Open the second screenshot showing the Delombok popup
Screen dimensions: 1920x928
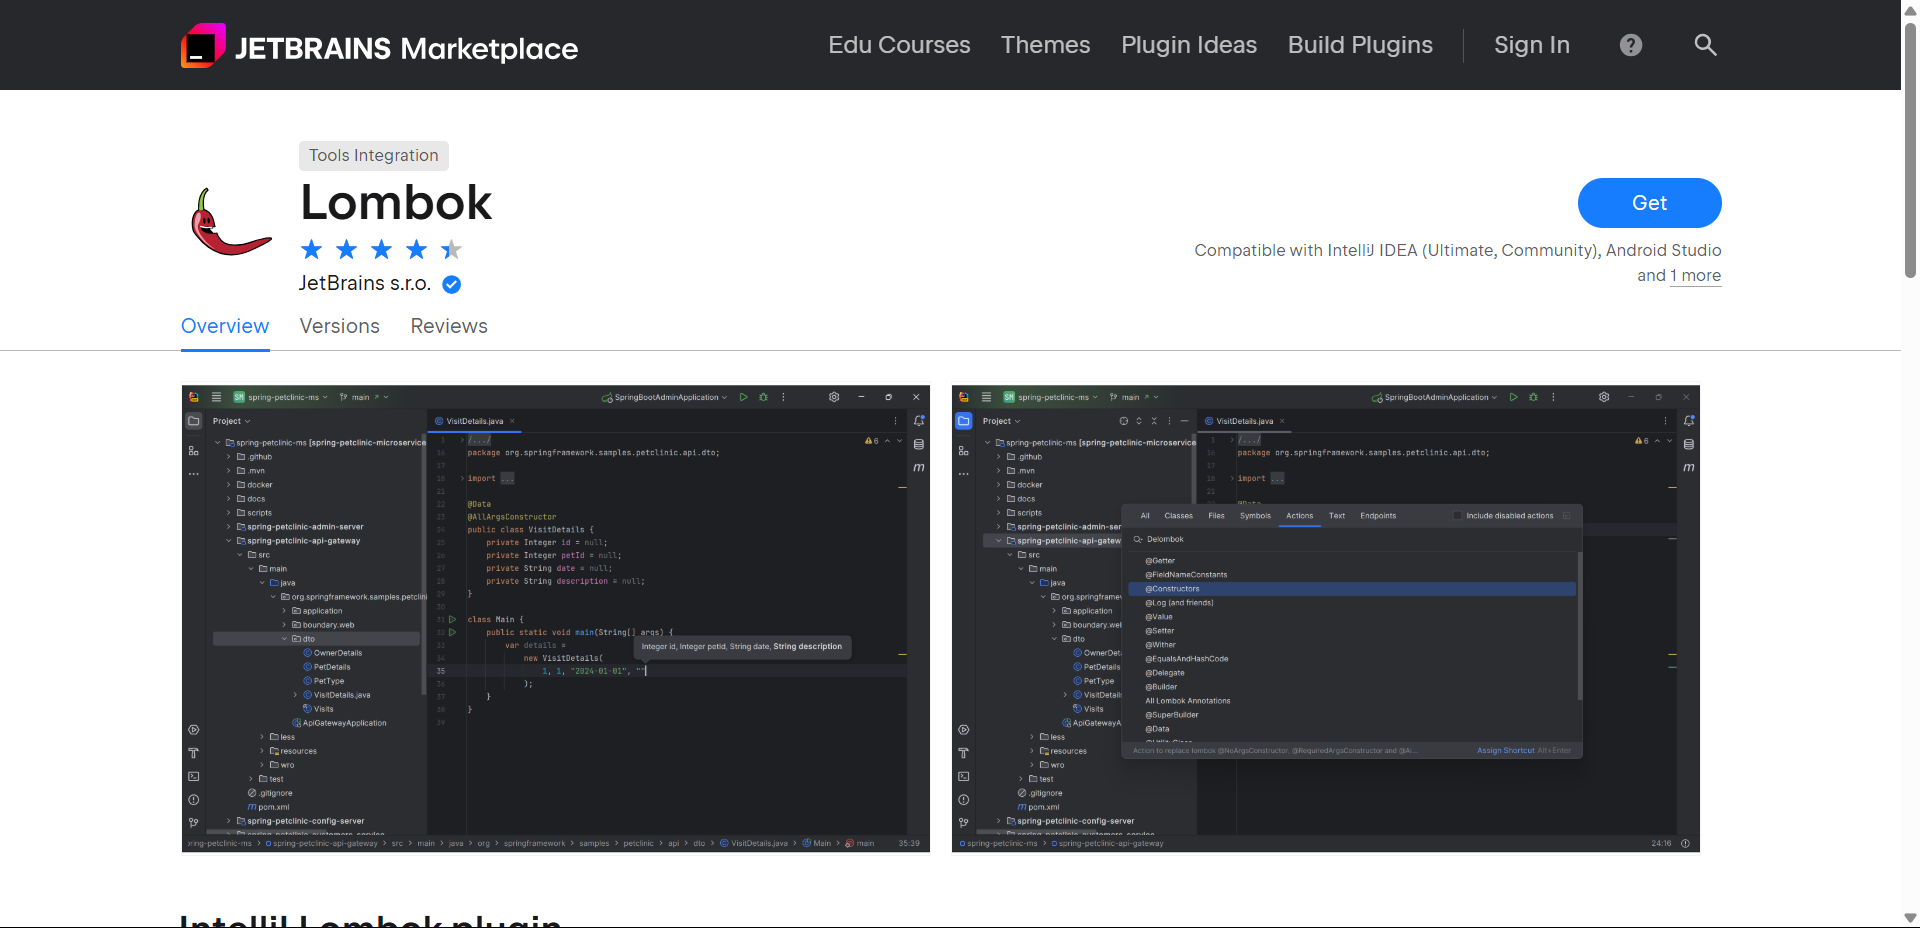tap(1326, 619)
